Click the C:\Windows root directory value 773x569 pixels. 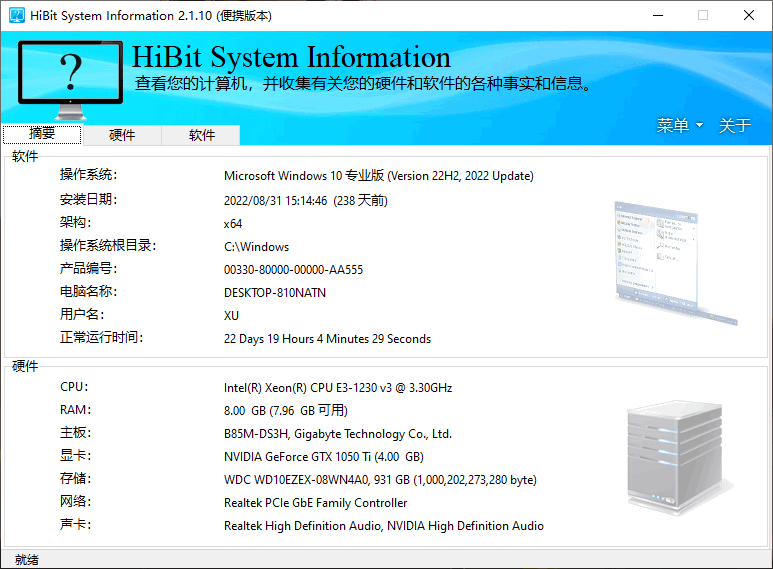point(256,247)
